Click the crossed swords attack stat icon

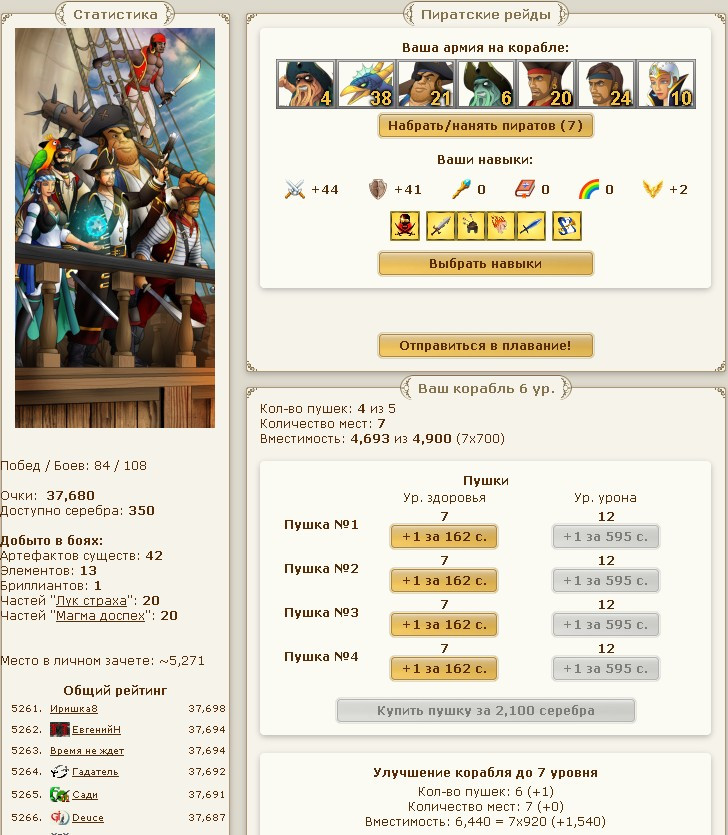295,189
